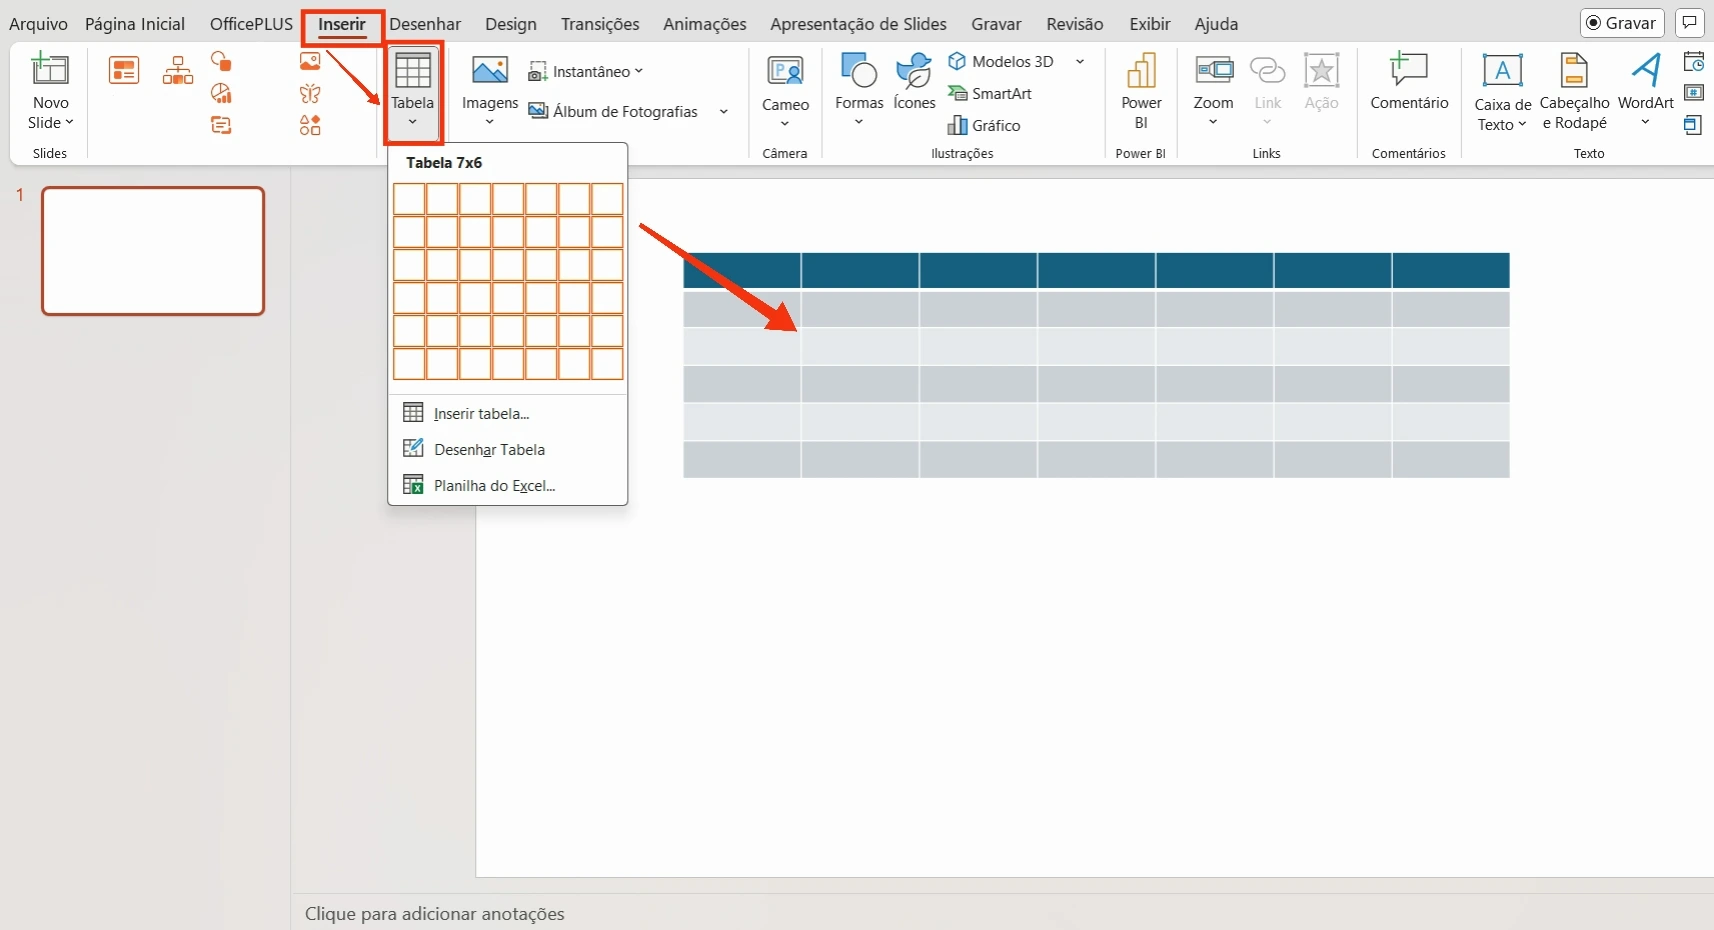Click the Ícones icon button
The image size is (1714, 930).
pos(914,82)
